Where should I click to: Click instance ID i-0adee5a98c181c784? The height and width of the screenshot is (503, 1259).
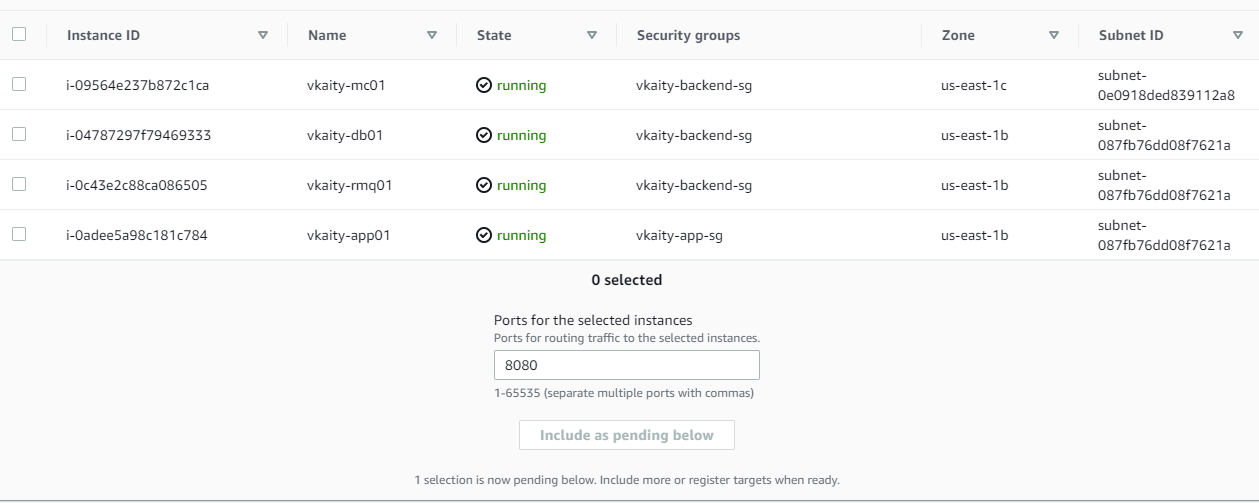pyautogui.click(x=137, y=235)
